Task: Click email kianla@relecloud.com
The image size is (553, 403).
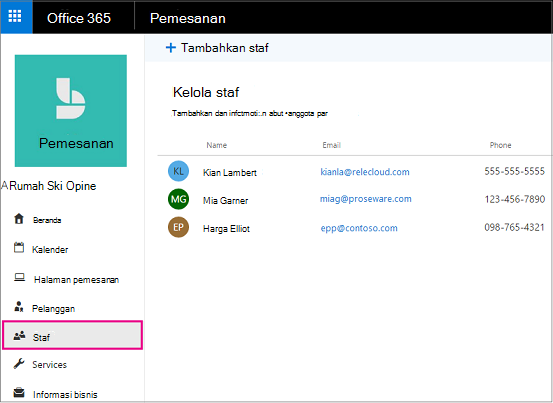Action: [x=365, y=172]
